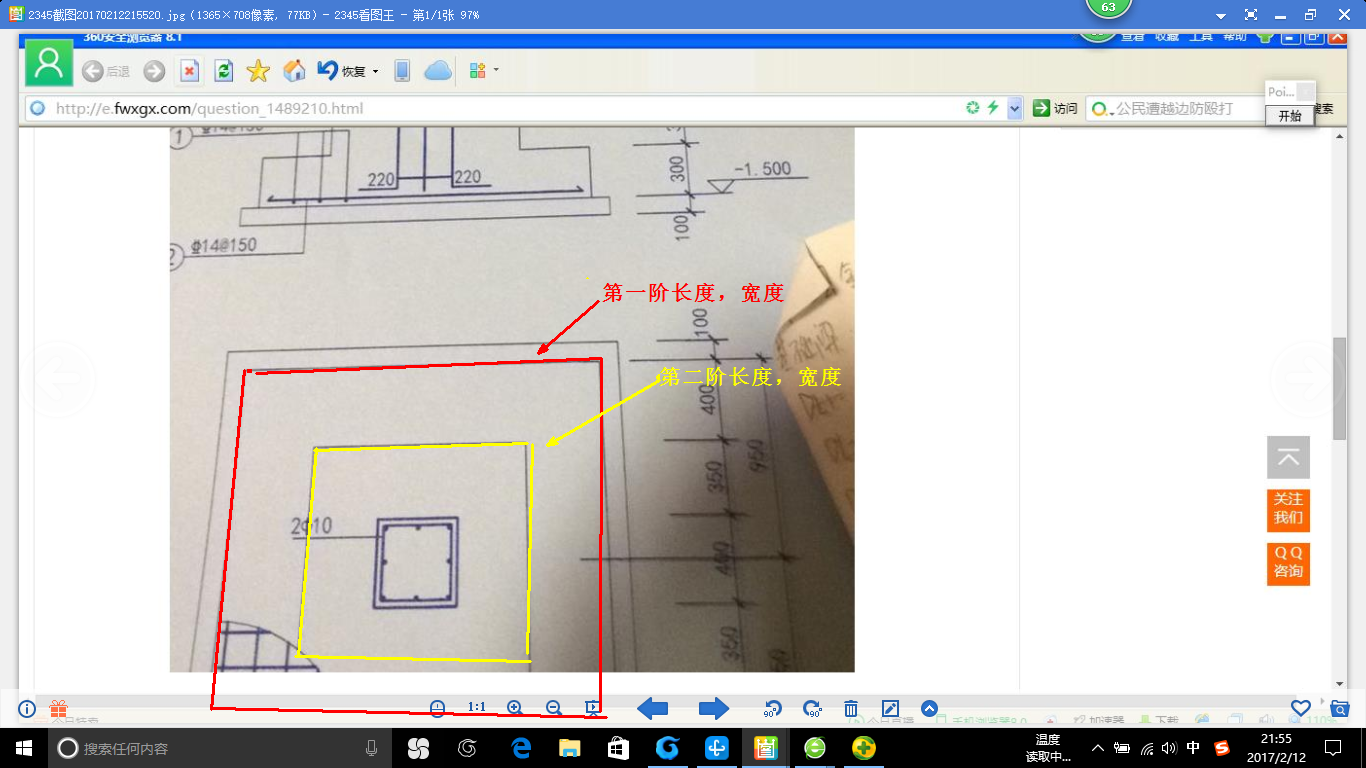1366x768 pixels.
Task: Open the extensions grid icon
Action: [x=477, y=71]
